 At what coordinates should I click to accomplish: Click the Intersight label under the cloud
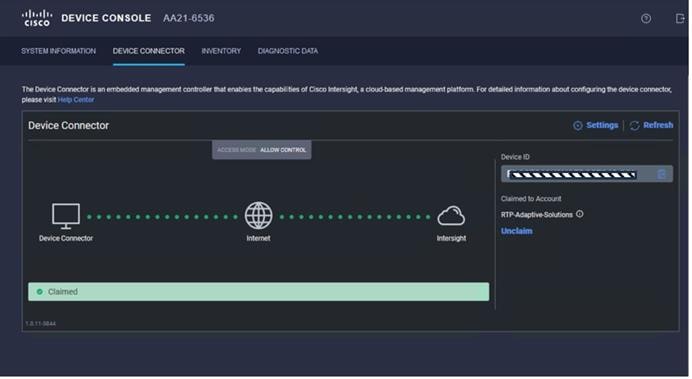click(451, 238)
